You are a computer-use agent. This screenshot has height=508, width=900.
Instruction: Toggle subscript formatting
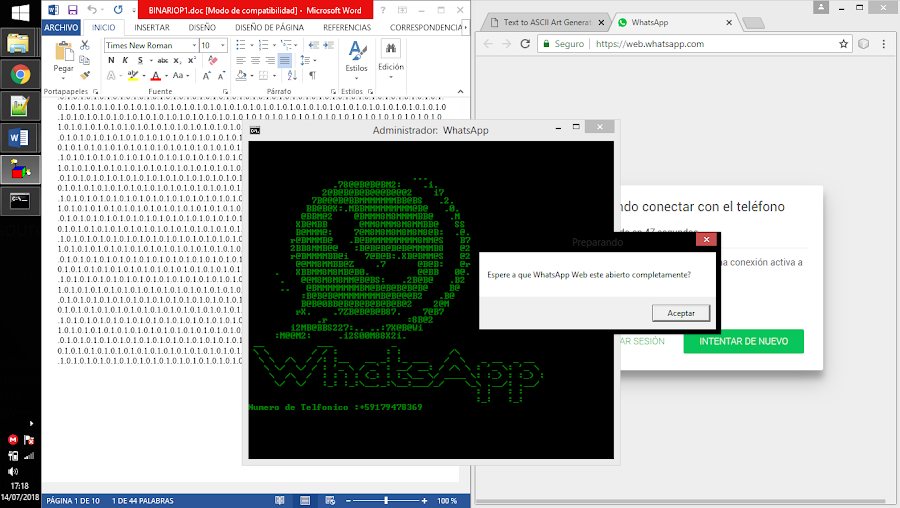click(x=177, y=60)
